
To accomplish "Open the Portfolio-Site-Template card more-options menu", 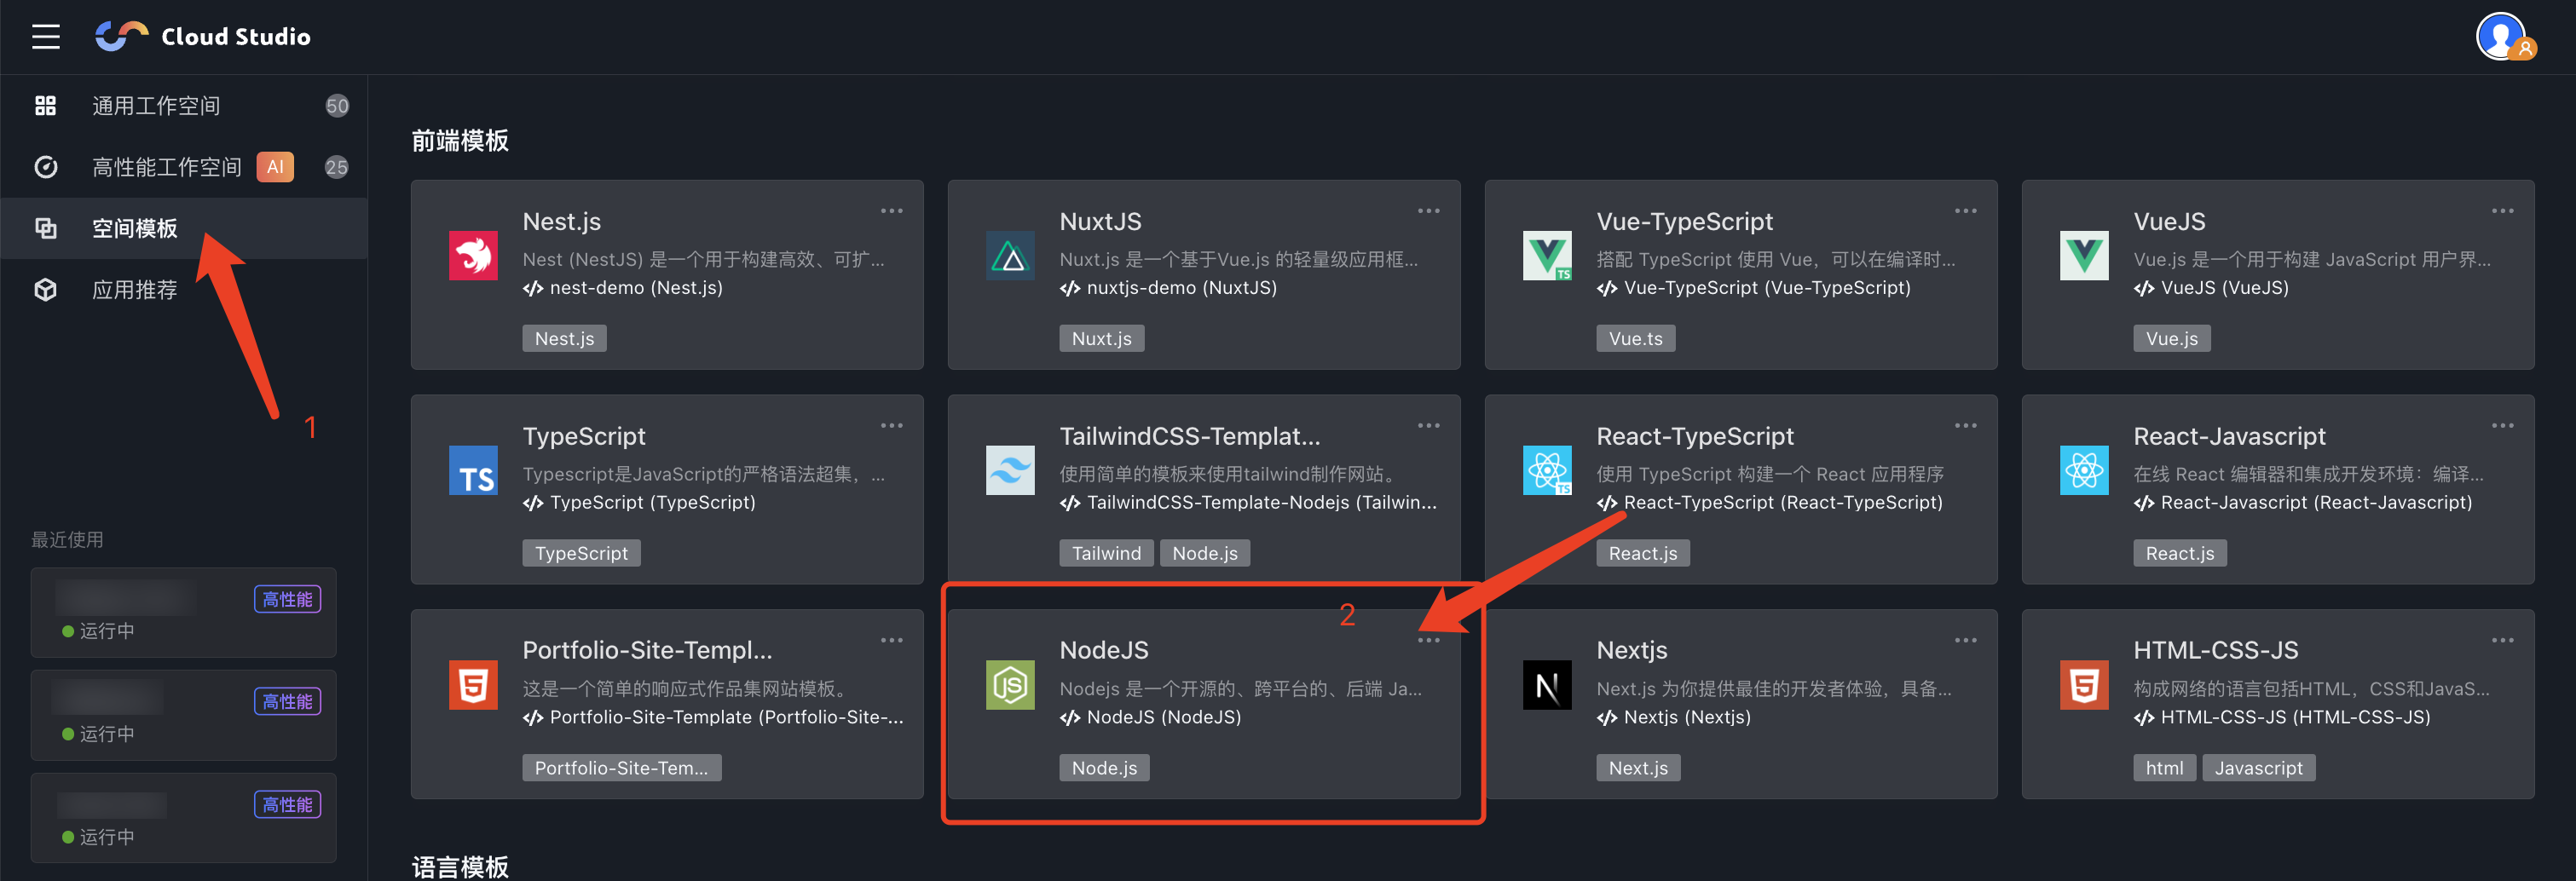I will click(892, 640).
